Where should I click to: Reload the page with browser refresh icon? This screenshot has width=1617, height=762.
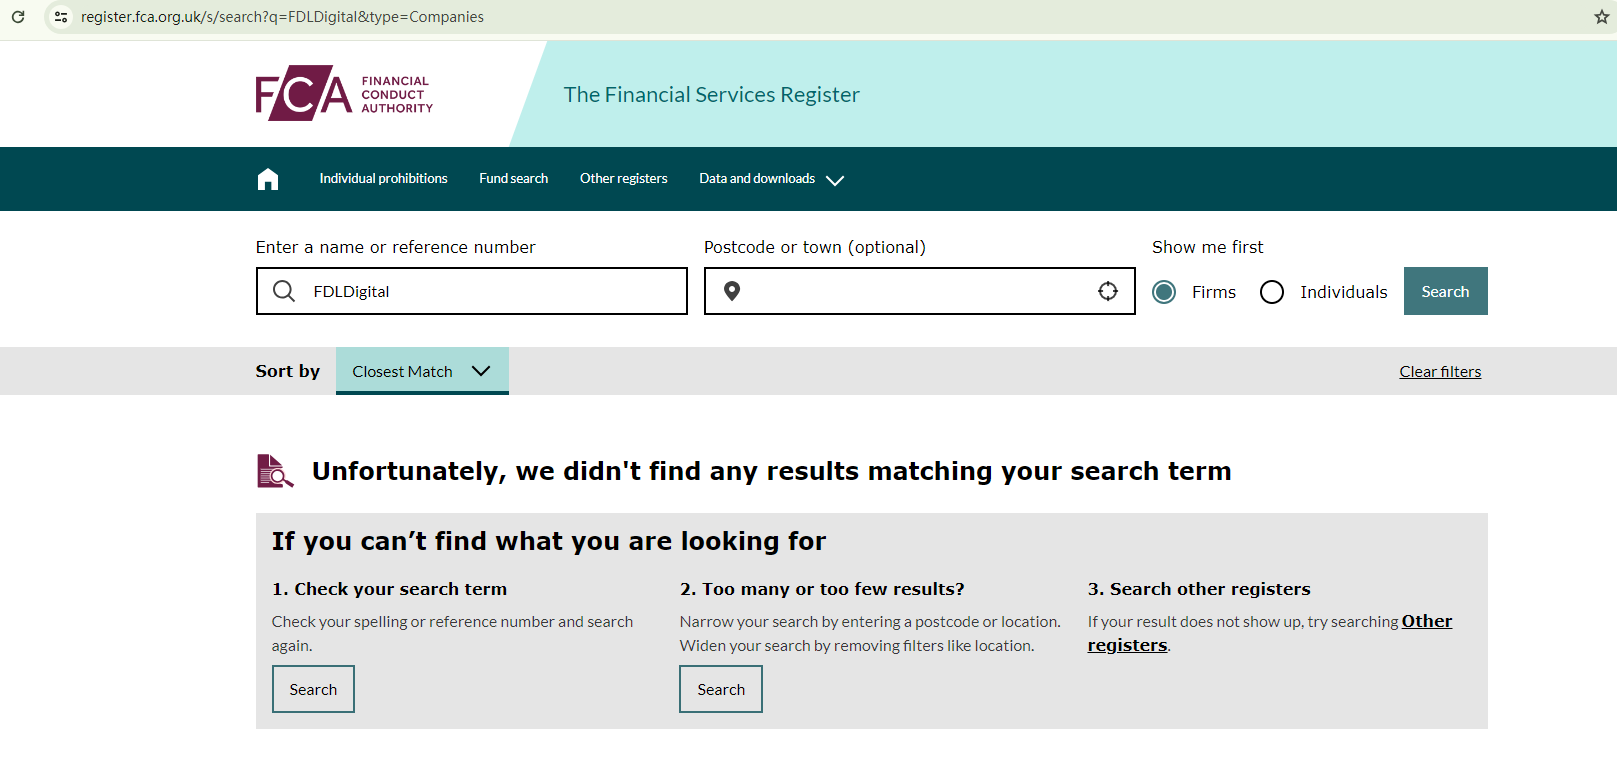tap(18, 17)
